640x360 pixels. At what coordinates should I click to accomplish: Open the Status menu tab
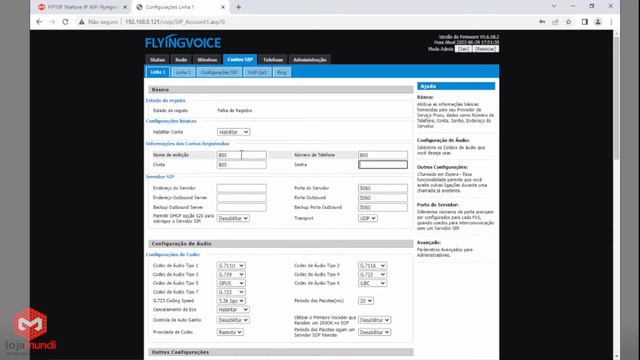[x=157, y=60]
